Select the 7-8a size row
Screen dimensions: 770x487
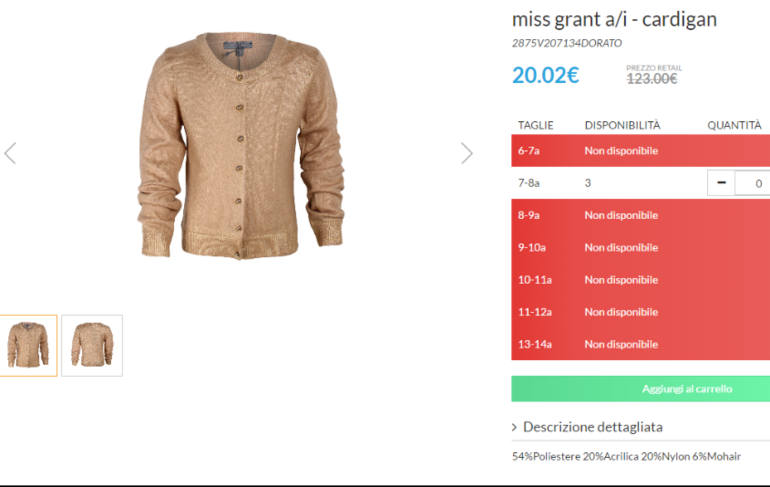coord(640,183)
